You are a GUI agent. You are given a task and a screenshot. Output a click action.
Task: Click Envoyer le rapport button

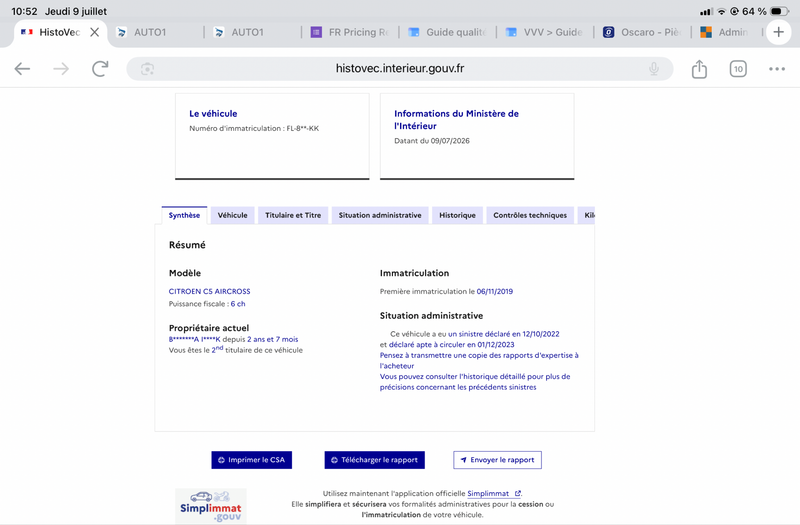[497, 460]
